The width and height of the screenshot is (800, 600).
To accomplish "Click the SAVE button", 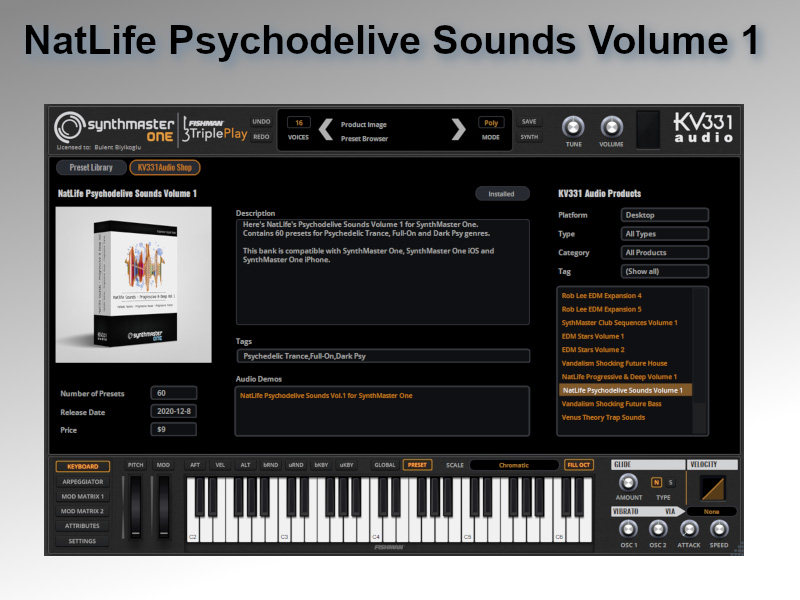I will pos(529,121).
